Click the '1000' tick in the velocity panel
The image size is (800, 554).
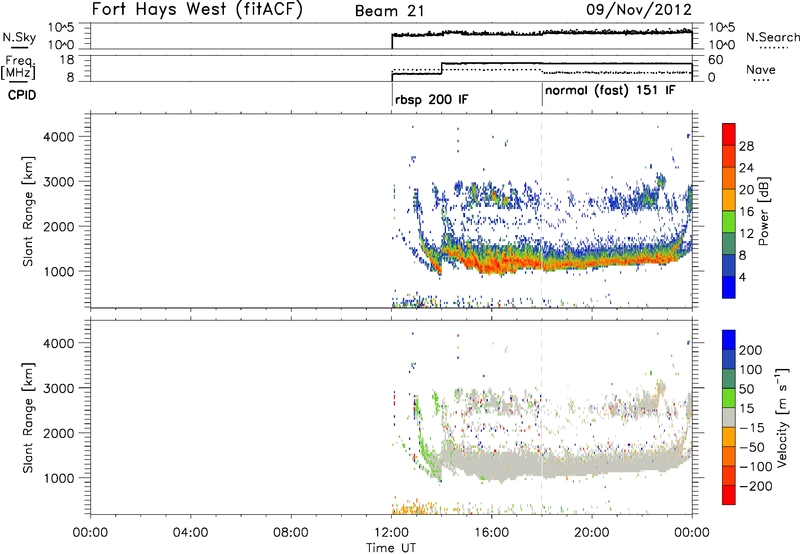(59, 478)
